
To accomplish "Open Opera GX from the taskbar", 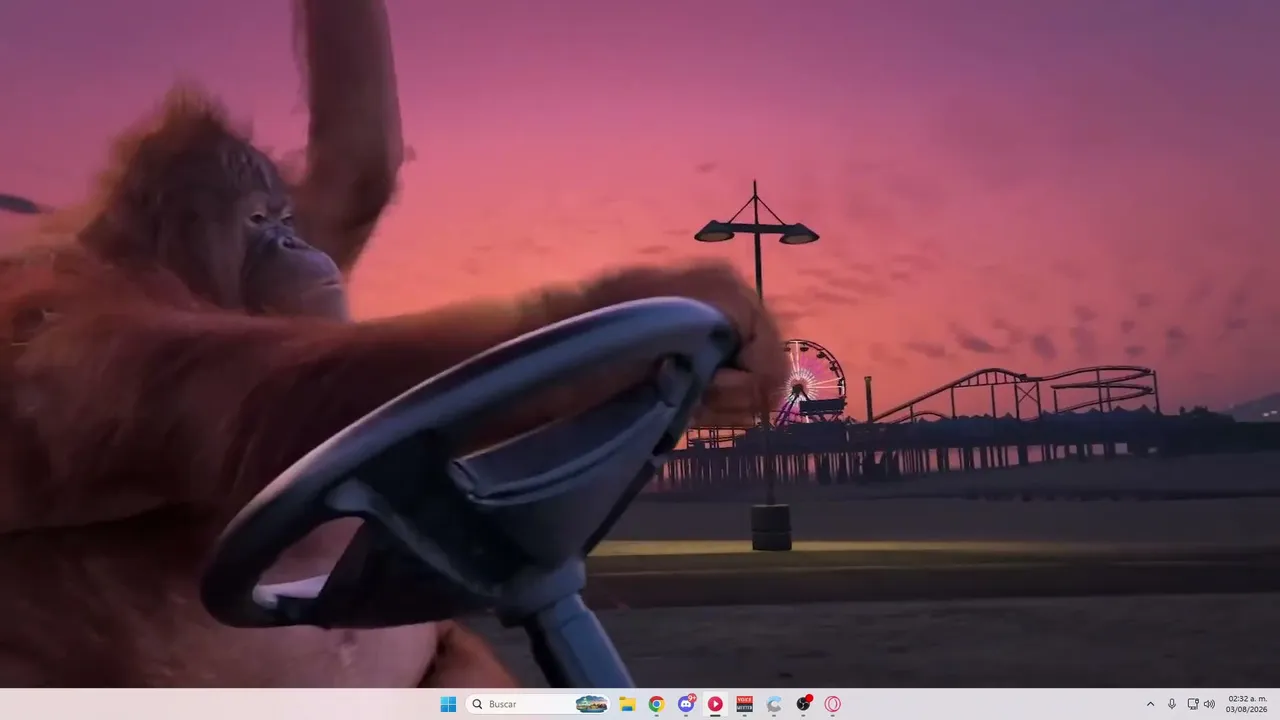I will (832, 704).
